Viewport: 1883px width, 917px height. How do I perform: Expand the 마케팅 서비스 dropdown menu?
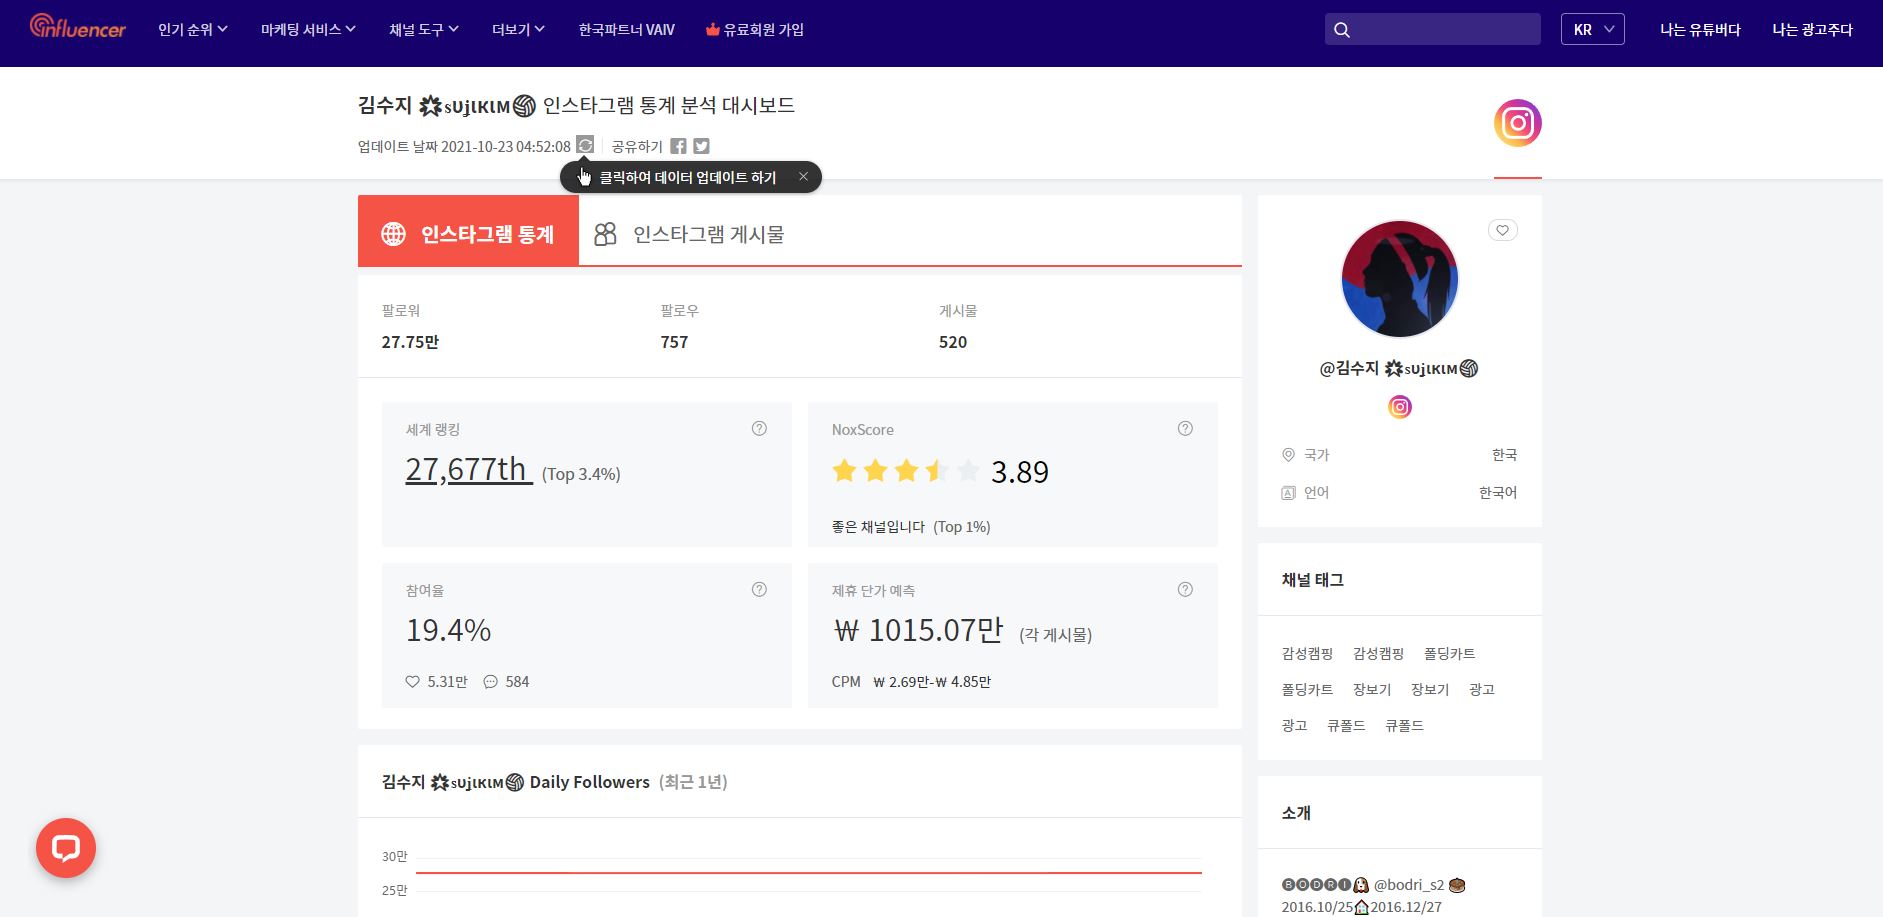[308, 30]
